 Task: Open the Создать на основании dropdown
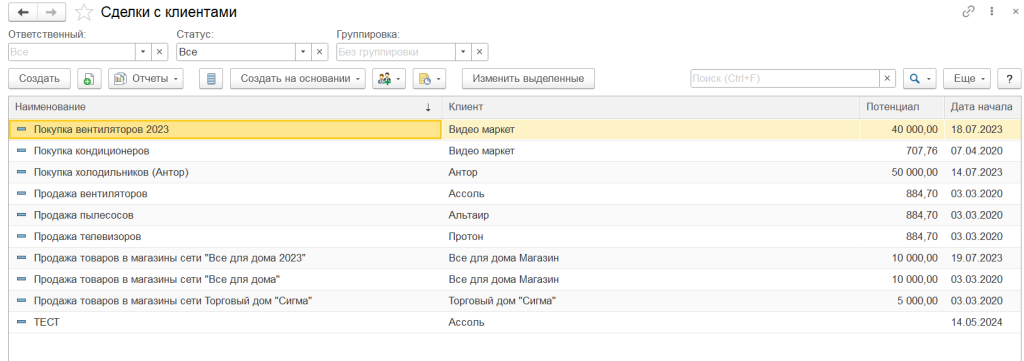tap(298, 78)
